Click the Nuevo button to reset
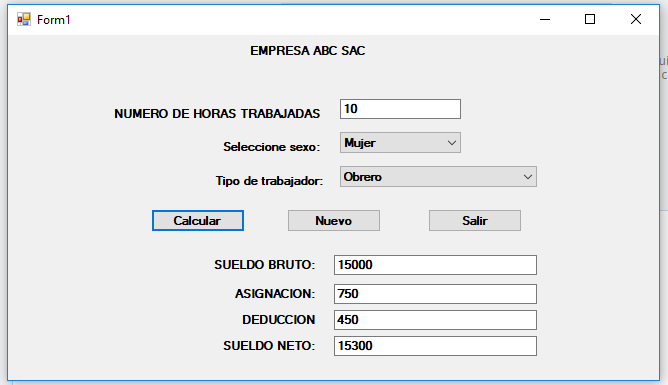Viewport: 668px width, 385px height. pyautogui.click(x=334, y=221)
